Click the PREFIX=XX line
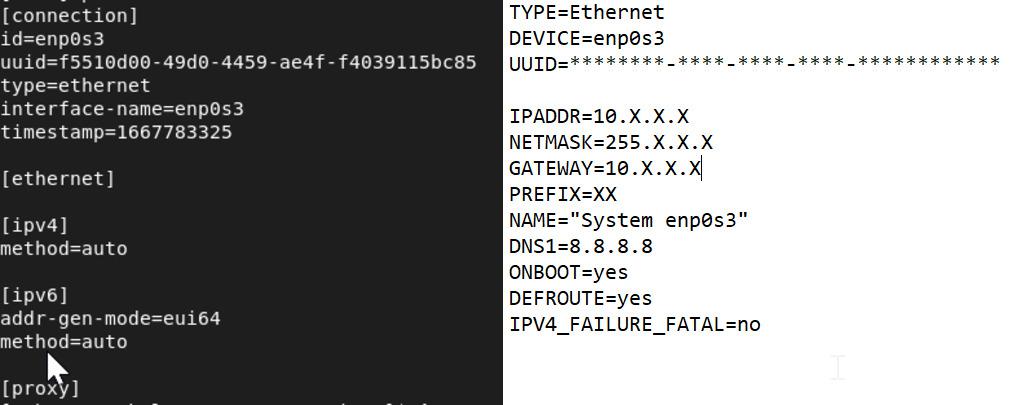Image resolution: width=1014 pixels, height=405 pixels. click(x=562, y=195)
